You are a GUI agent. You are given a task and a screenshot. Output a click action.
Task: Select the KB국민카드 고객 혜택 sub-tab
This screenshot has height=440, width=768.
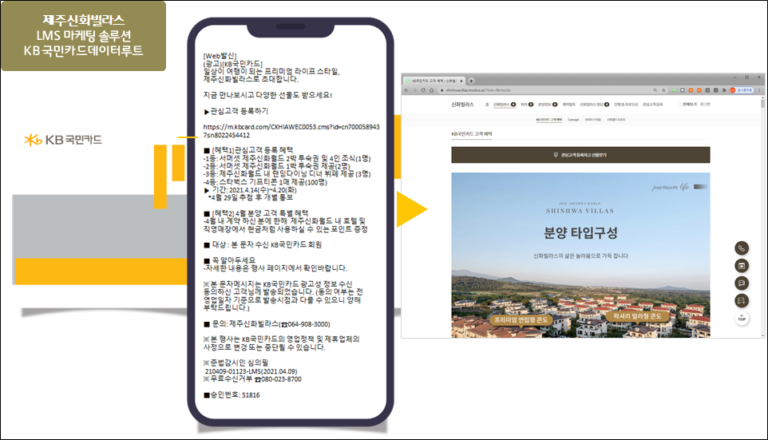click(x=549, y=120)
